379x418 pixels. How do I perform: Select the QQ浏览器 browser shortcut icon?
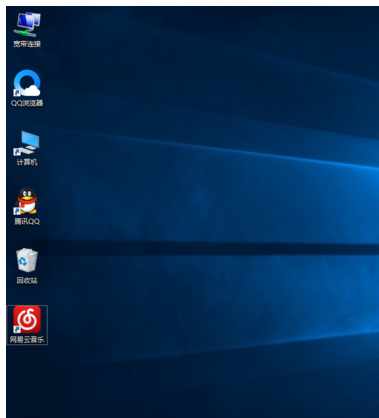click(x=27, y=83)
